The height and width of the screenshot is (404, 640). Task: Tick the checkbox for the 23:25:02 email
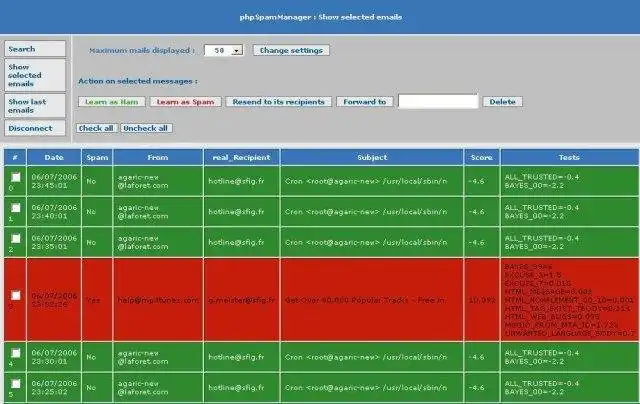[16, 384]
